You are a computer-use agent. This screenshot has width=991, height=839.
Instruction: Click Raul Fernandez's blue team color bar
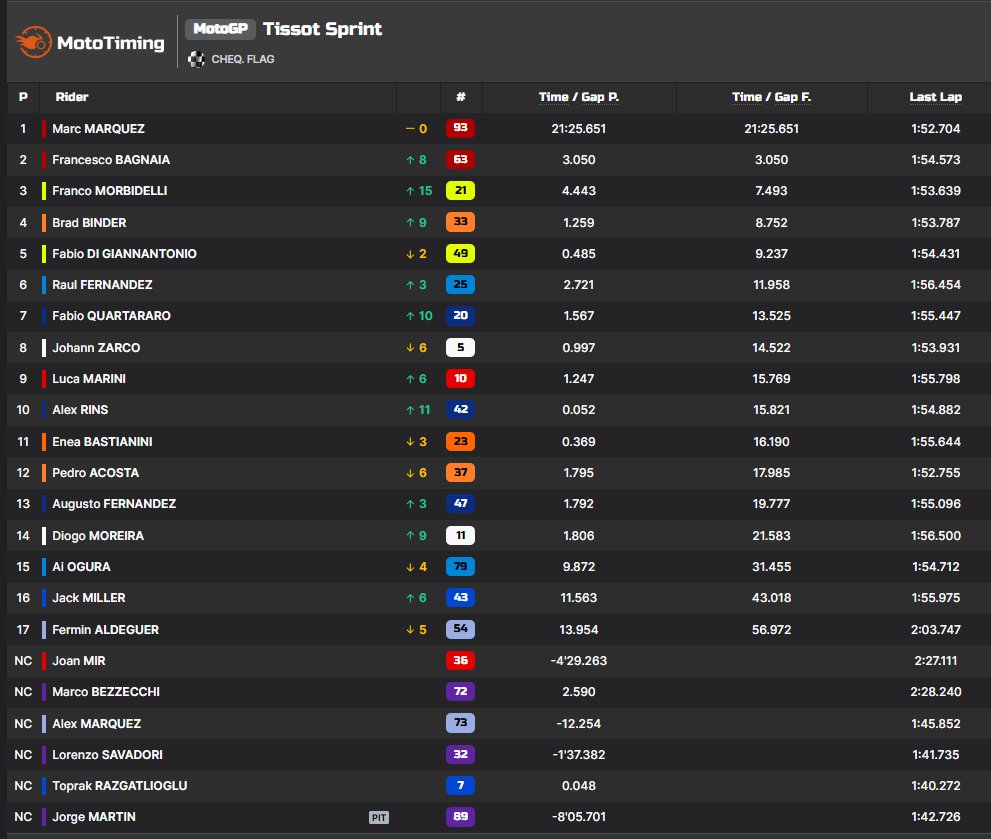(44, 285)
